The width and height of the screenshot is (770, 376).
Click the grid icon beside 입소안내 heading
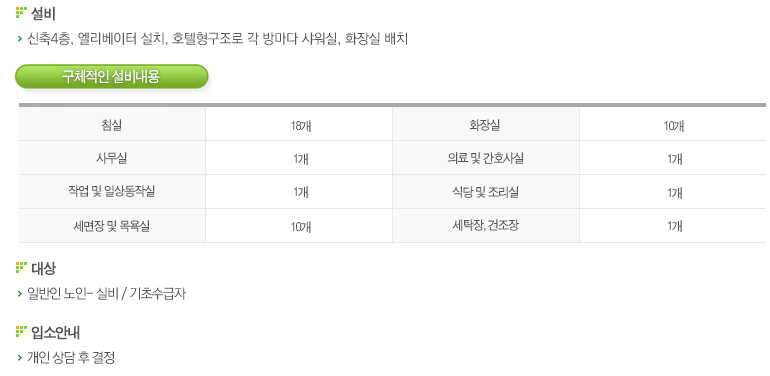point(21,331)
